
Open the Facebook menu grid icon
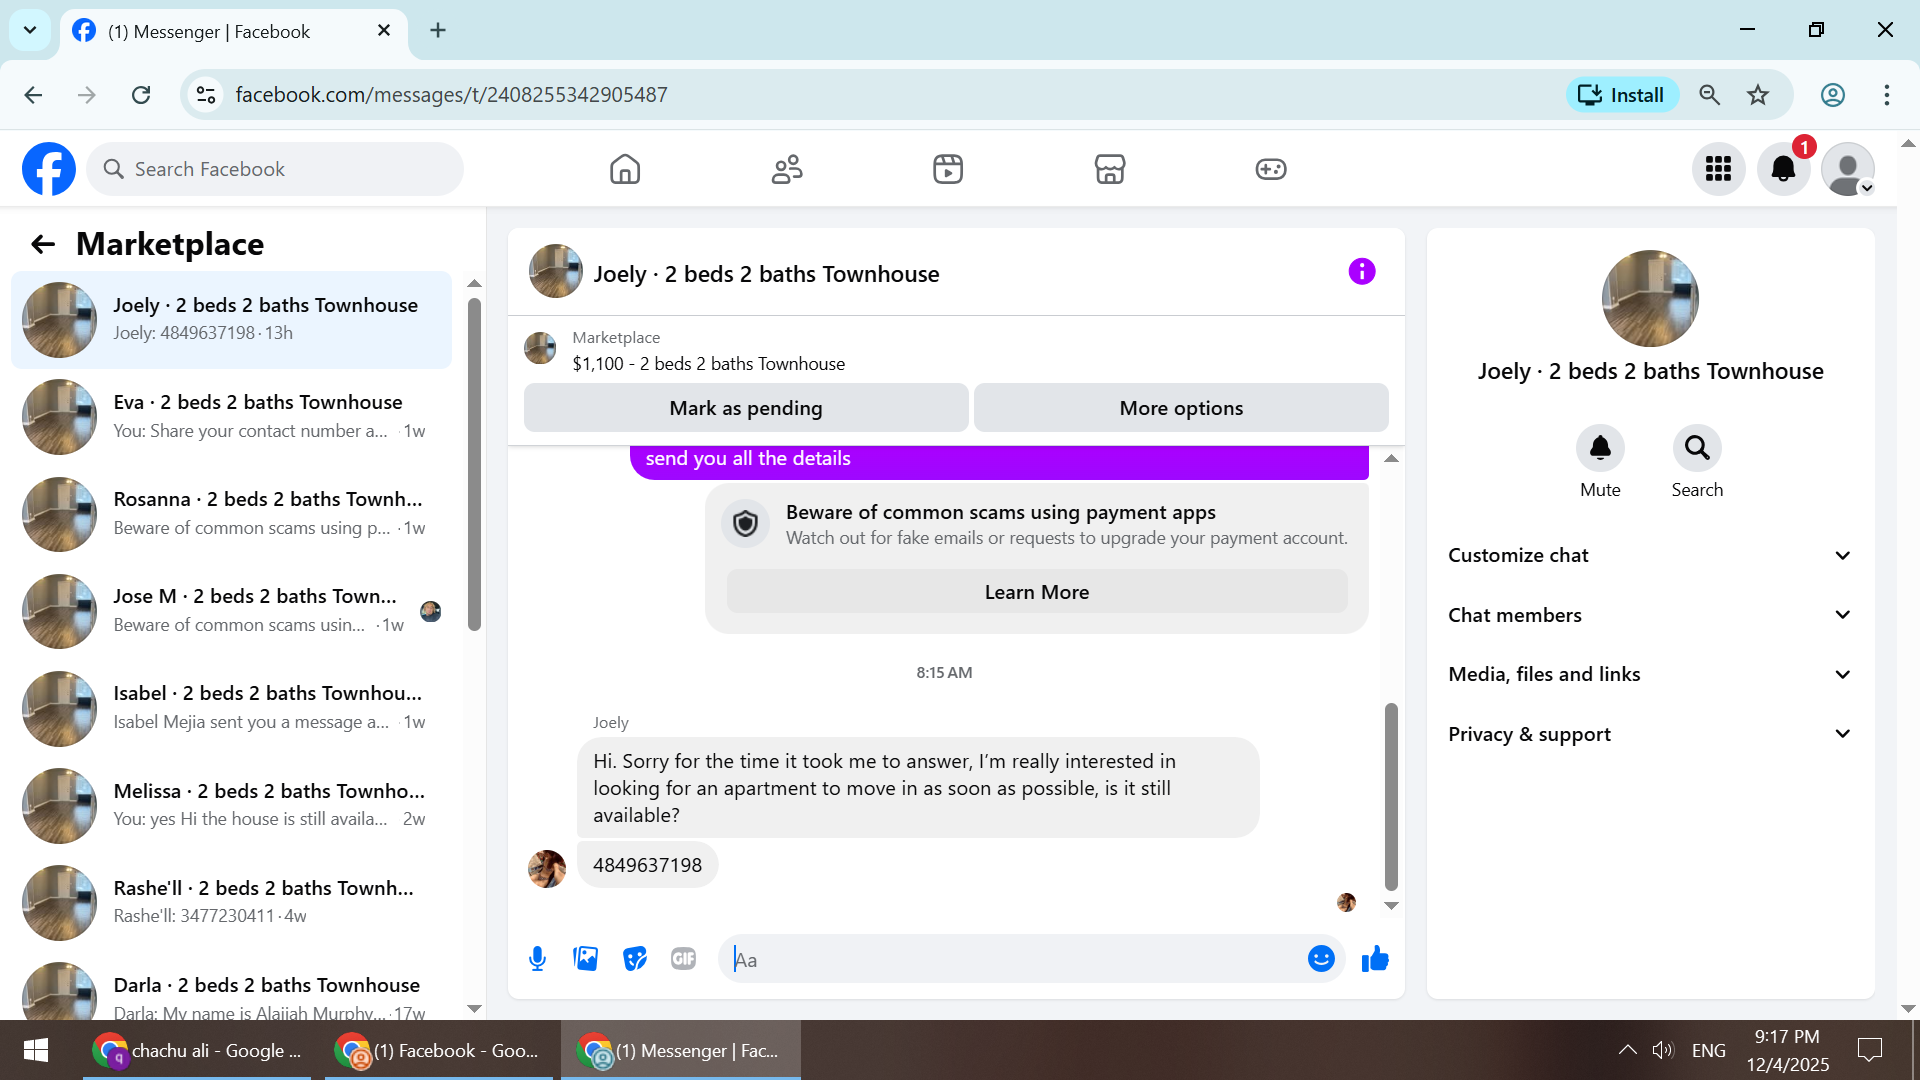[1718, 169]
